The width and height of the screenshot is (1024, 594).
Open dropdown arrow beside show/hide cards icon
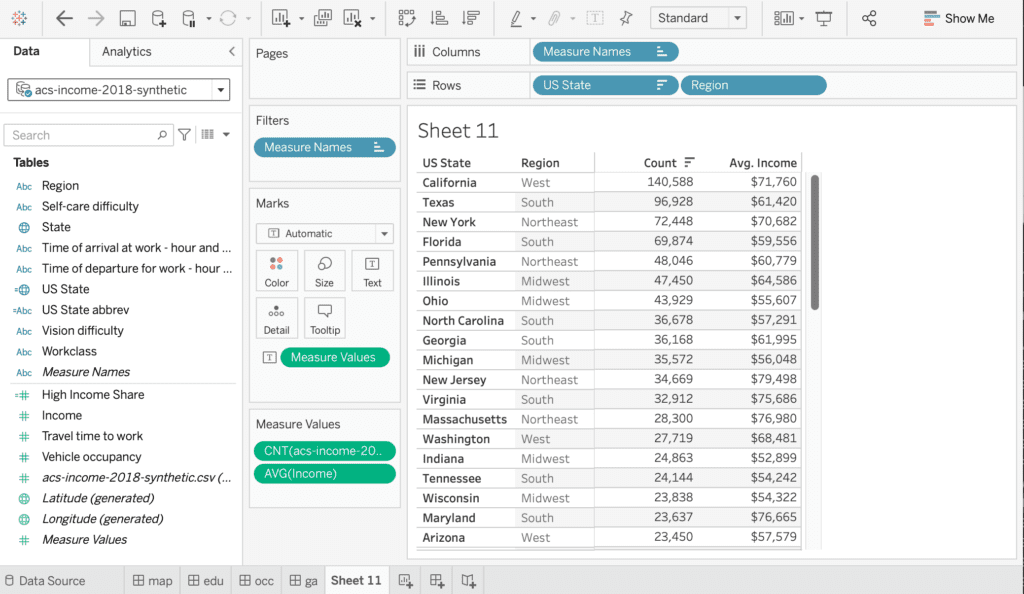tap(801, 19)
